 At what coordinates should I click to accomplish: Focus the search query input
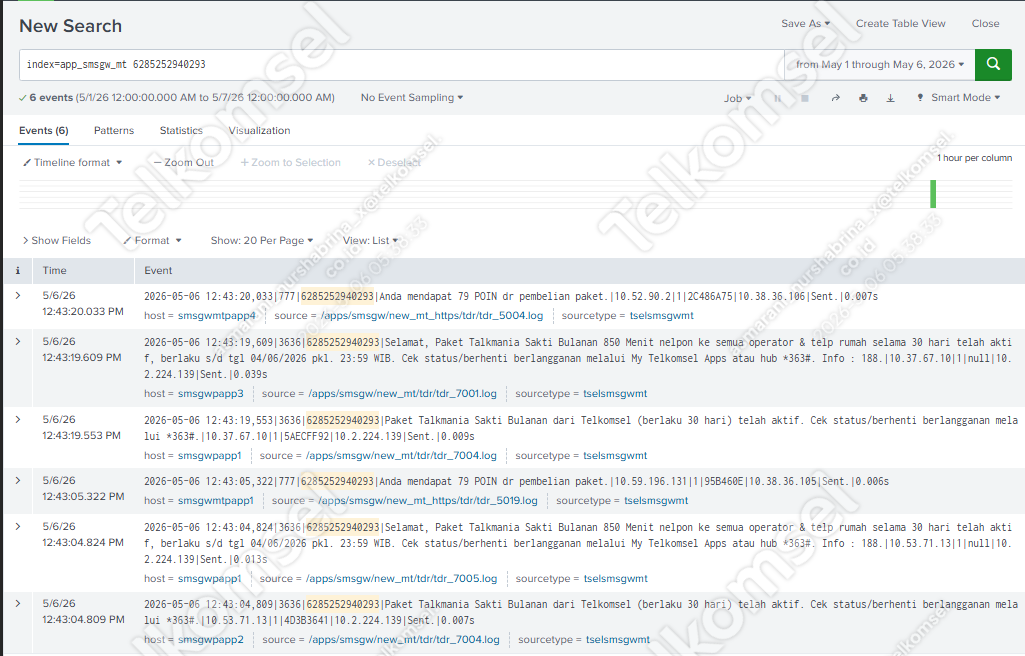pyautogui.click(x=401, y=65)
